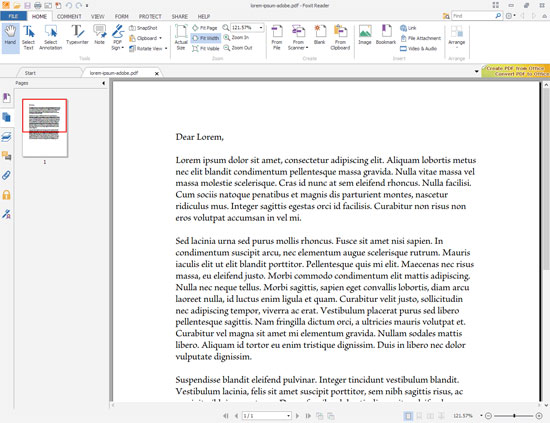Toggle Fit Page zoom mode

click(205, 28)
